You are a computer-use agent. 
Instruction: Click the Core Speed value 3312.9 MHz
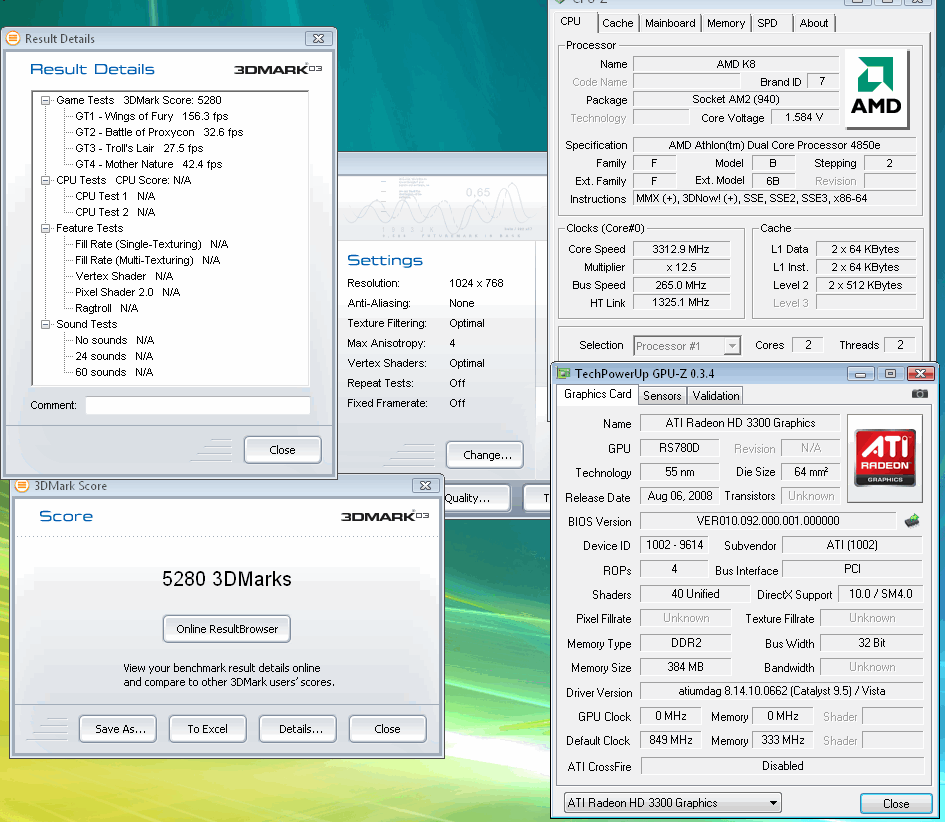pyautogui.click(x=681, y=249)
